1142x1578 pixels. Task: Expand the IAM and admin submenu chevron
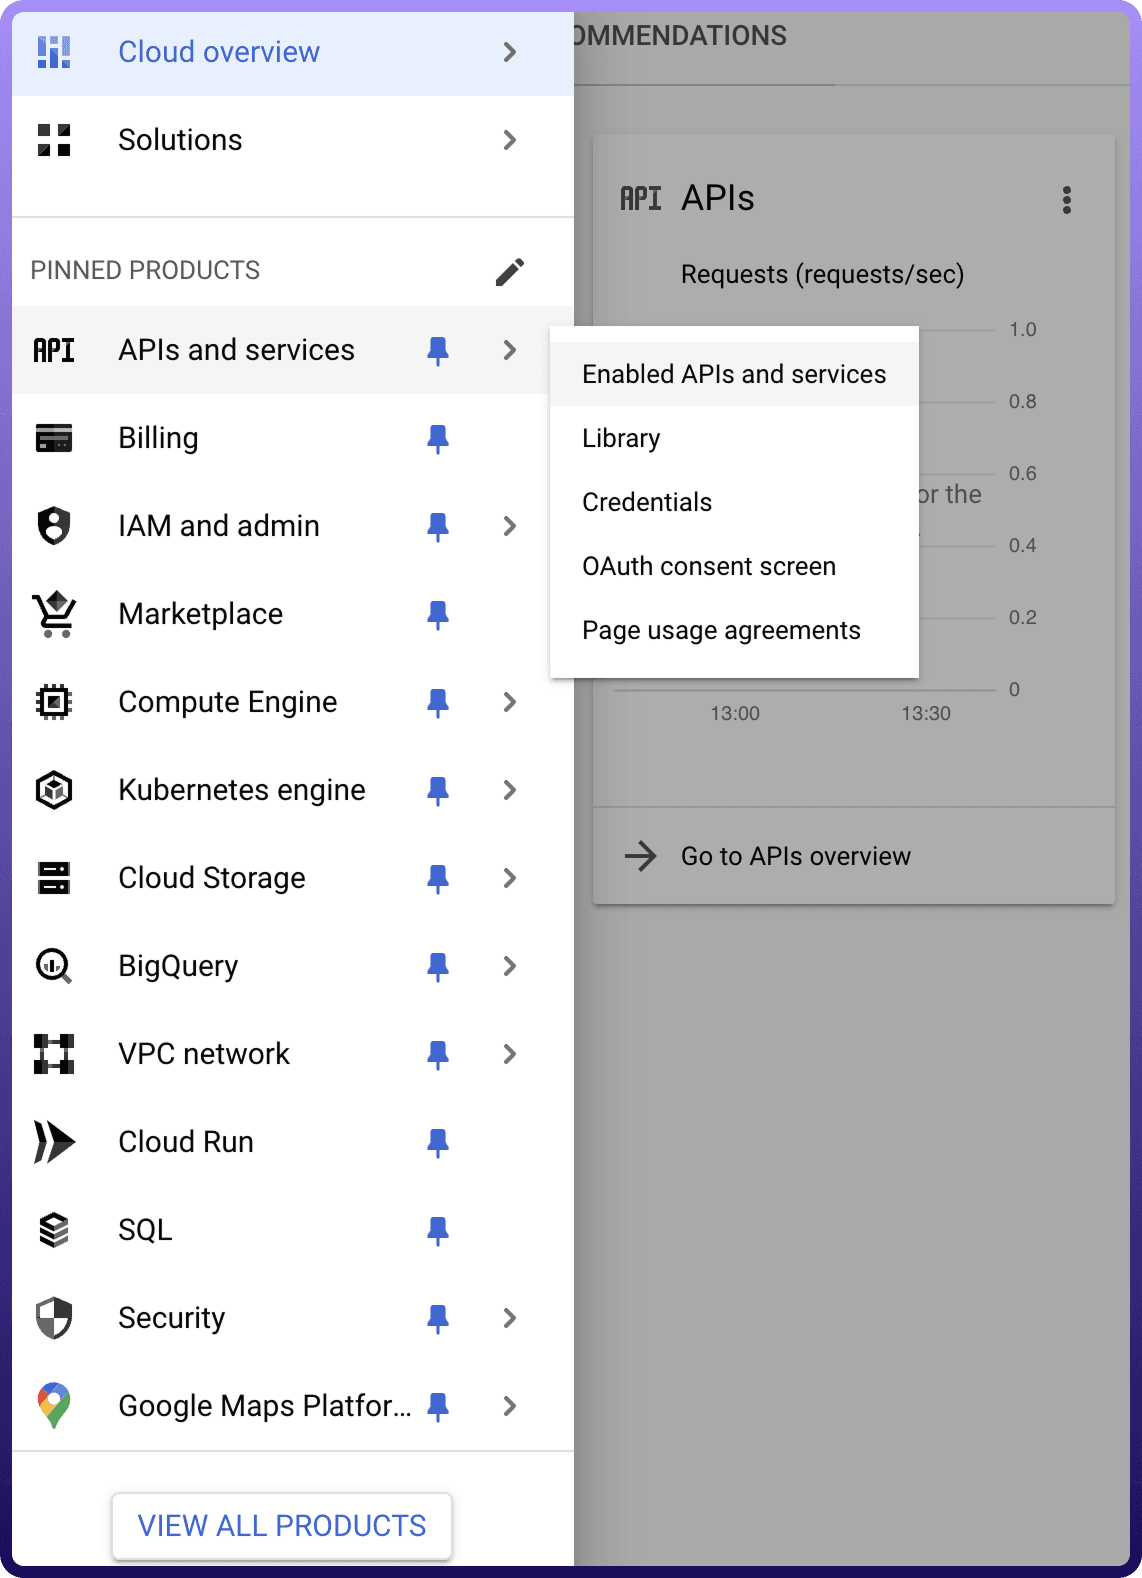point(510,526)
